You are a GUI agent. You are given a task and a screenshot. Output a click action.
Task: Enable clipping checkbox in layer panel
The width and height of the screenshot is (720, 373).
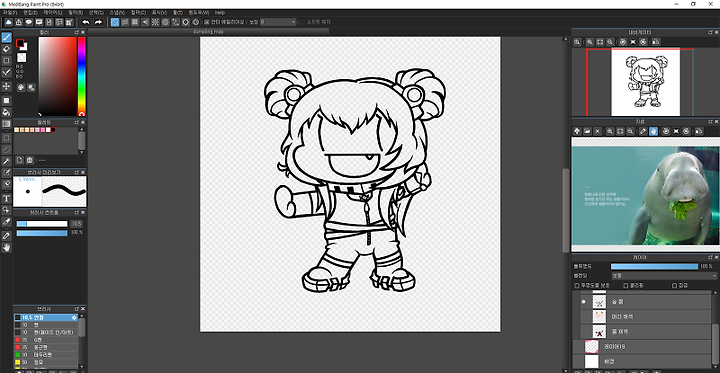tap(626, 286)
